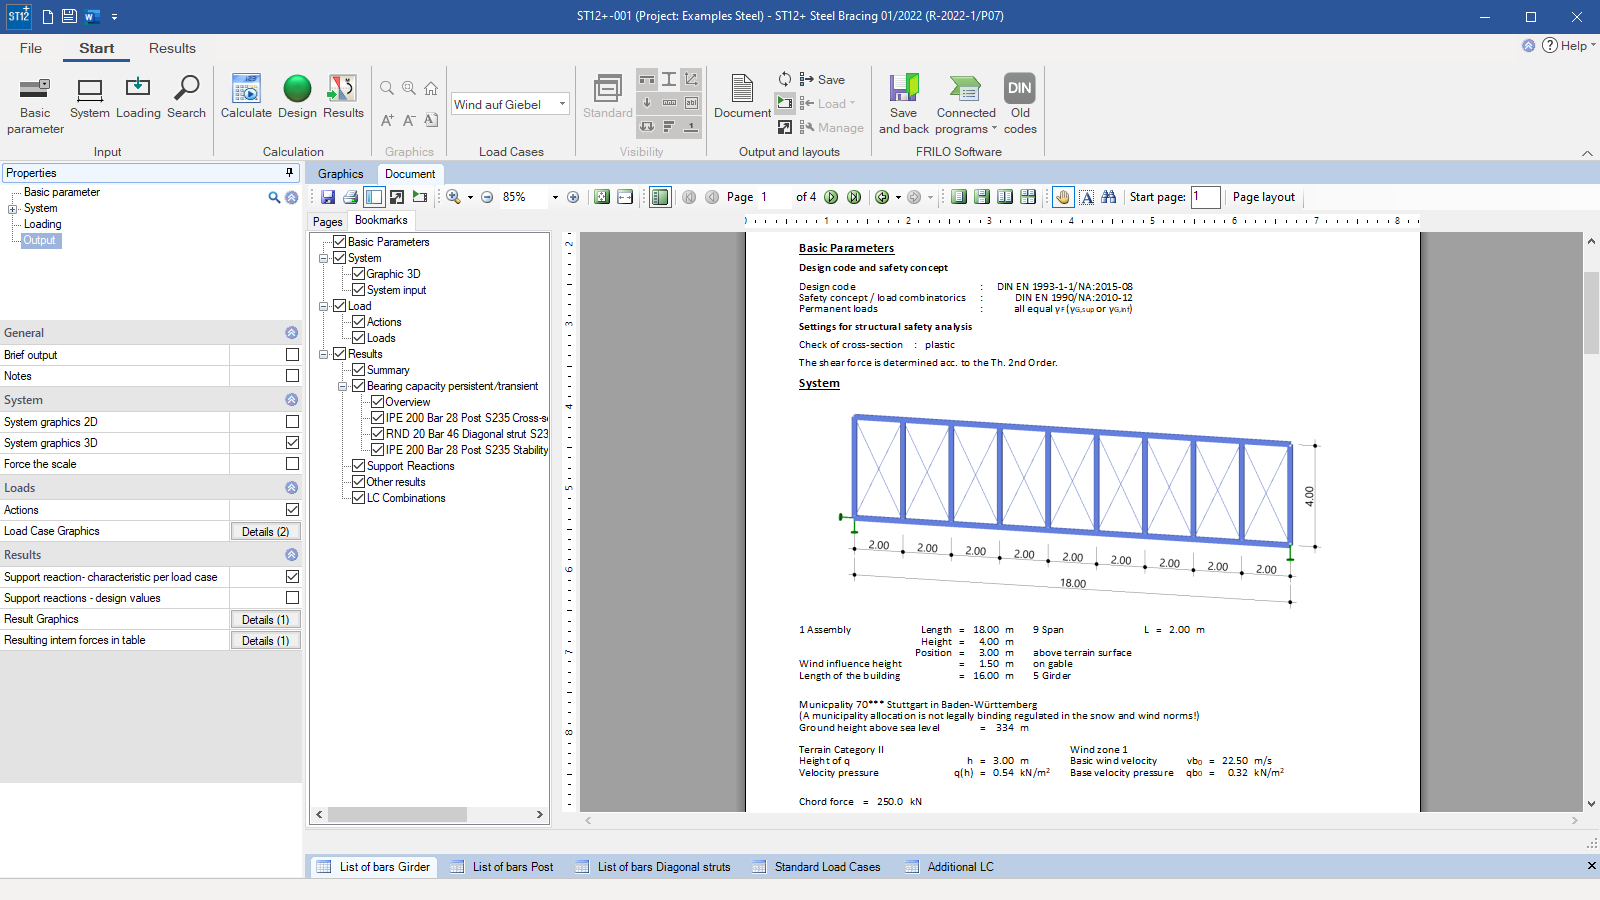Click the Start page input field
The width and height of the screenshot is (1600, 900).
1205,197
